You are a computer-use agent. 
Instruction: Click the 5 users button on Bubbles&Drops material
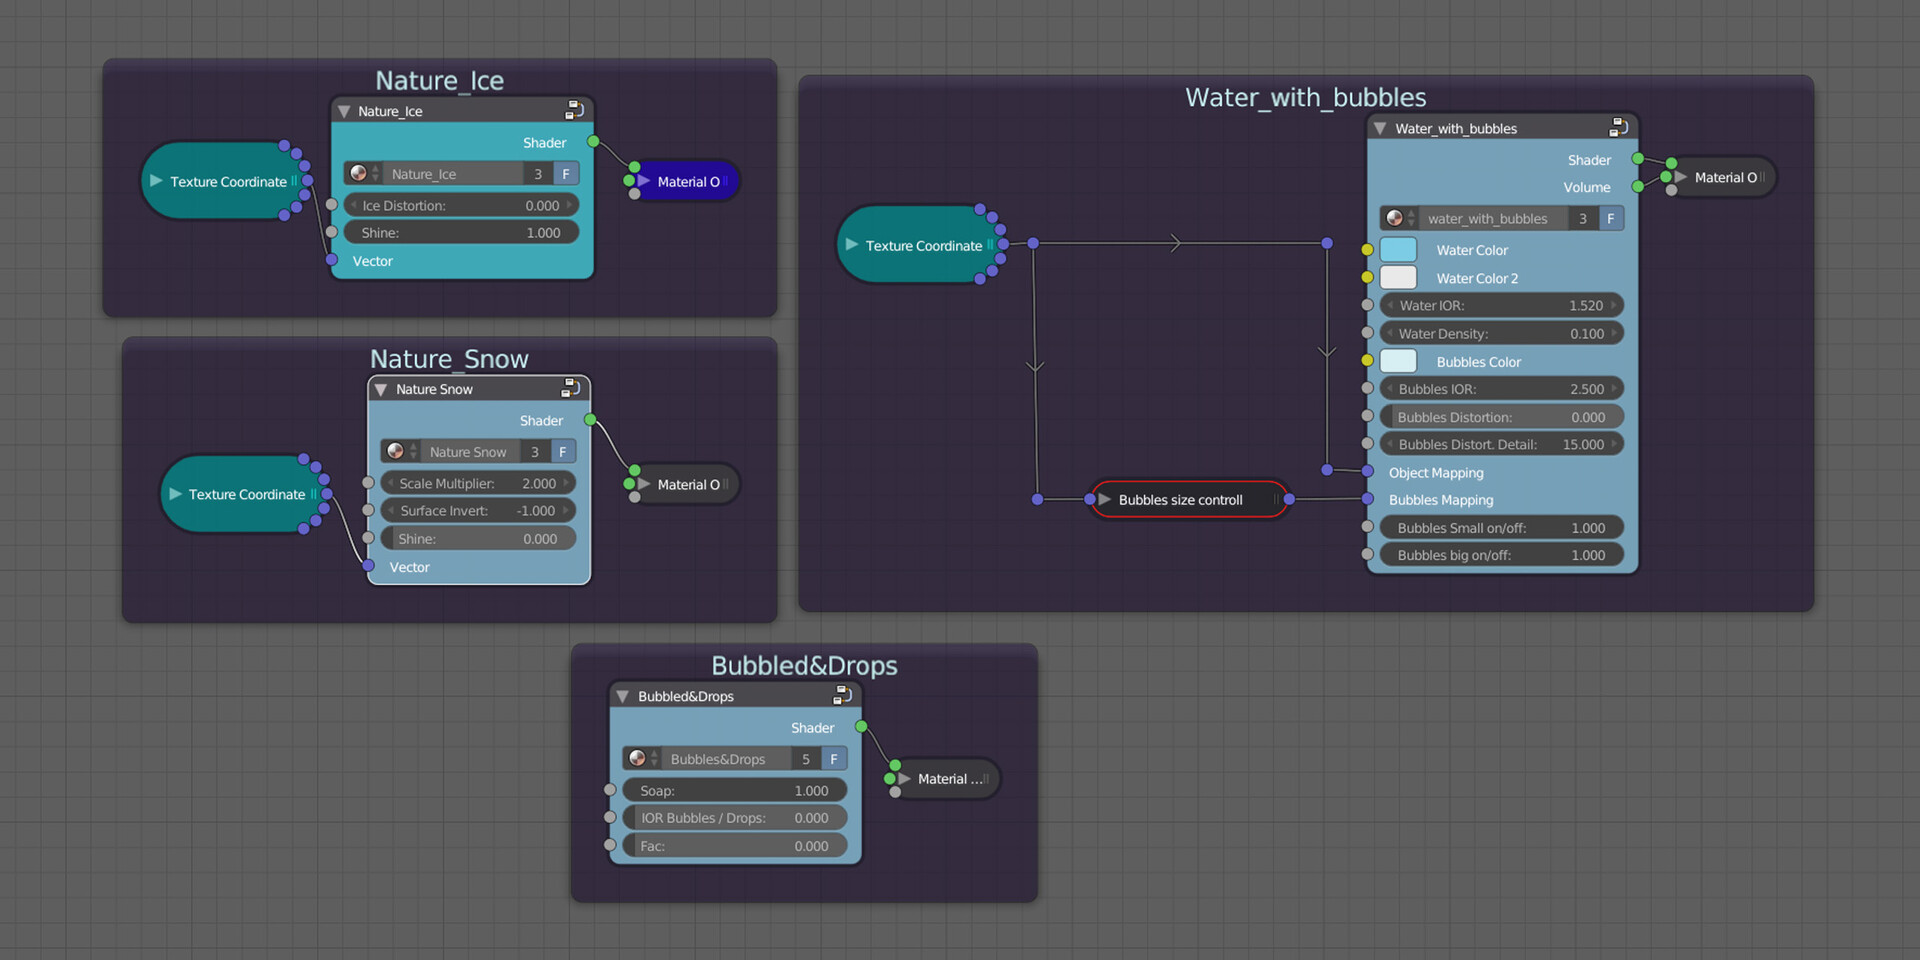point(806,758)
